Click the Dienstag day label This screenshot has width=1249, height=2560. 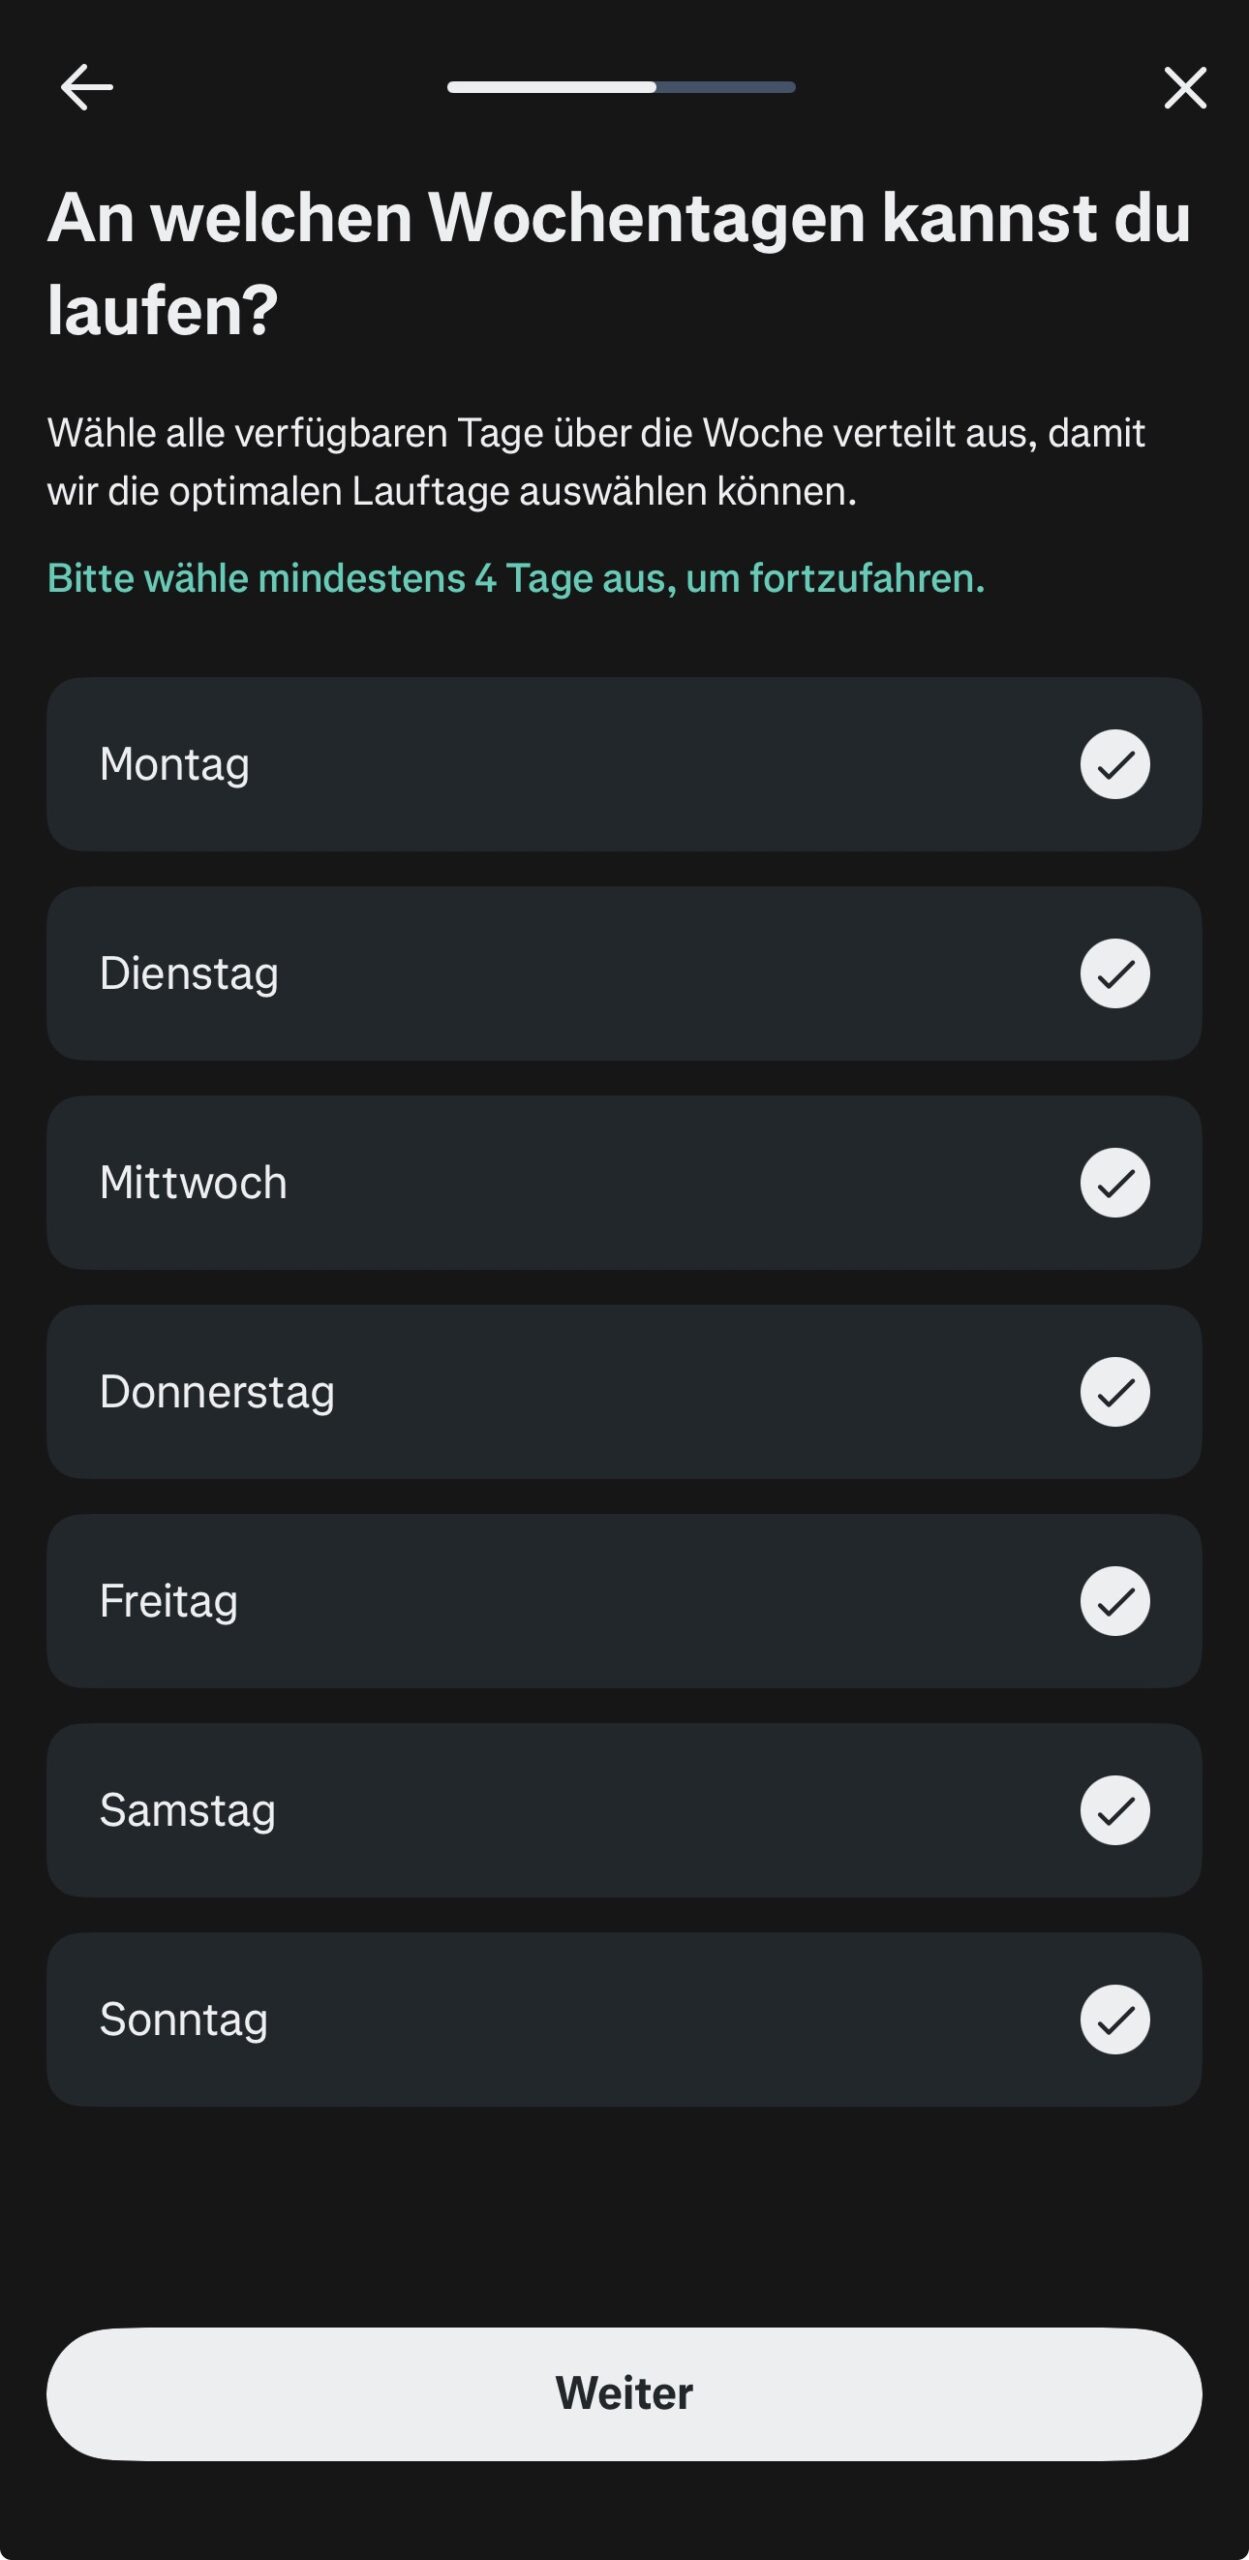(189, 974)
